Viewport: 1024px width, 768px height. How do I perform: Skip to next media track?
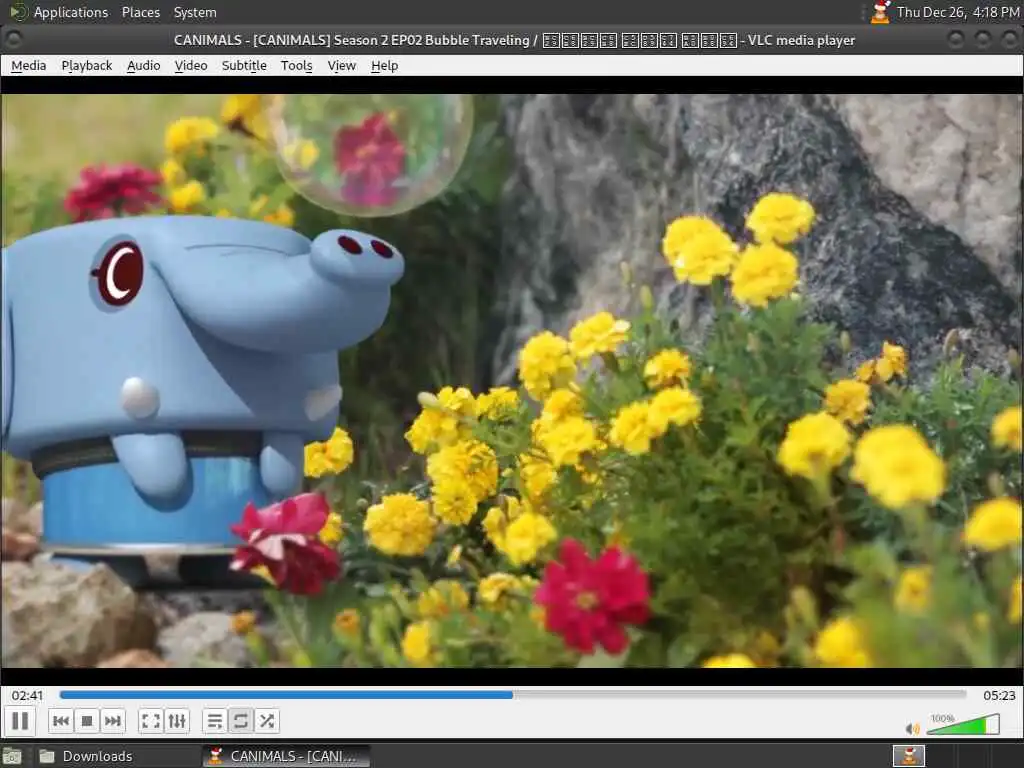pos(112,721)
